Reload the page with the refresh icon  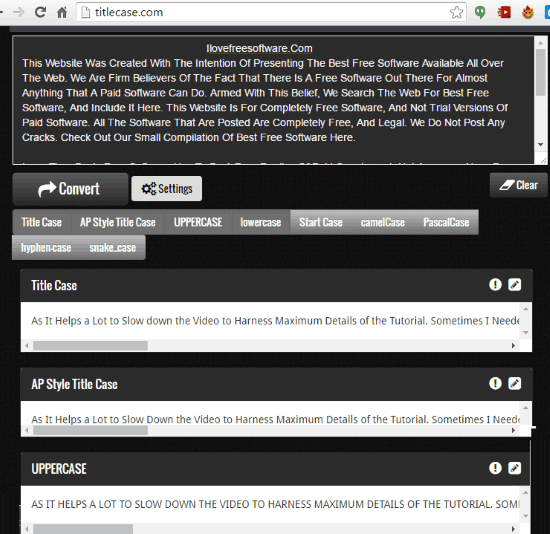pos(40,12)
